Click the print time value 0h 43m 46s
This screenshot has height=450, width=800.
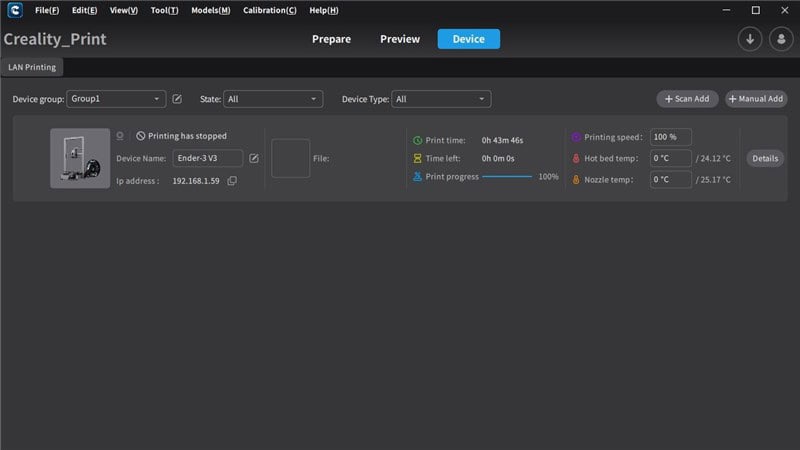(x=502, y=140)
